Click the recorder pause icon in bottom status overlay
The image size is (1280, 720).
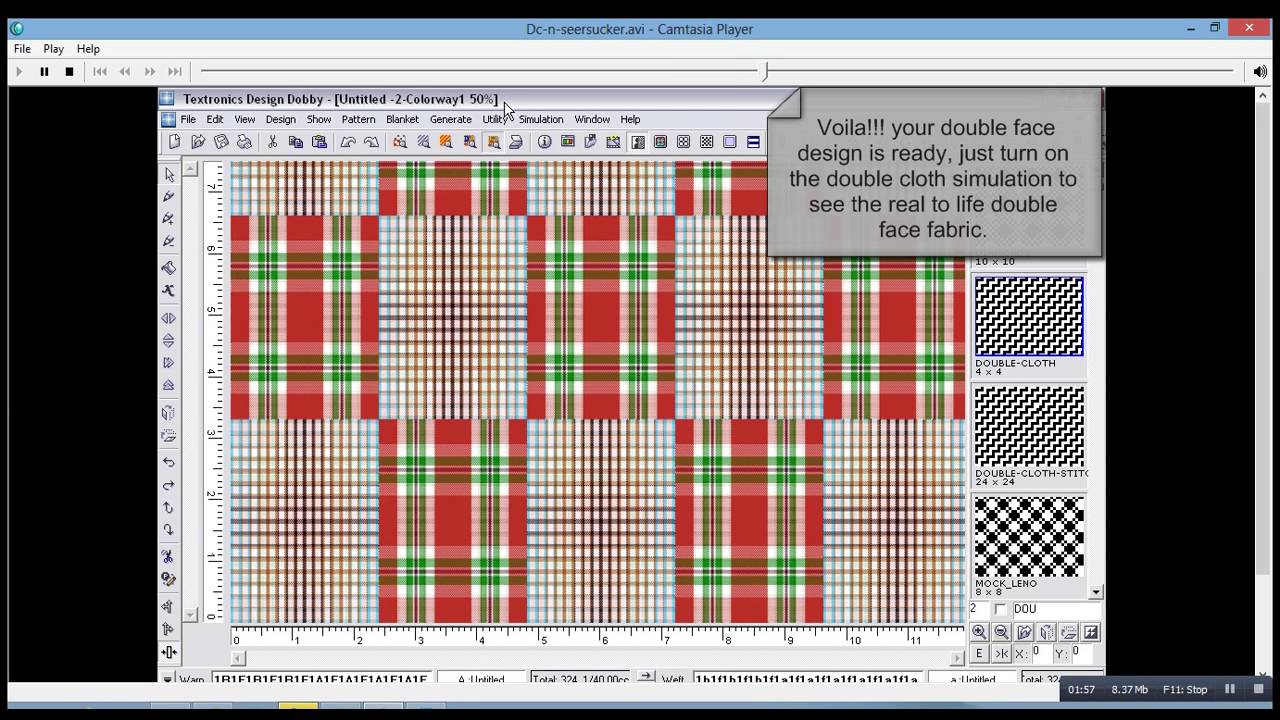1230,689
